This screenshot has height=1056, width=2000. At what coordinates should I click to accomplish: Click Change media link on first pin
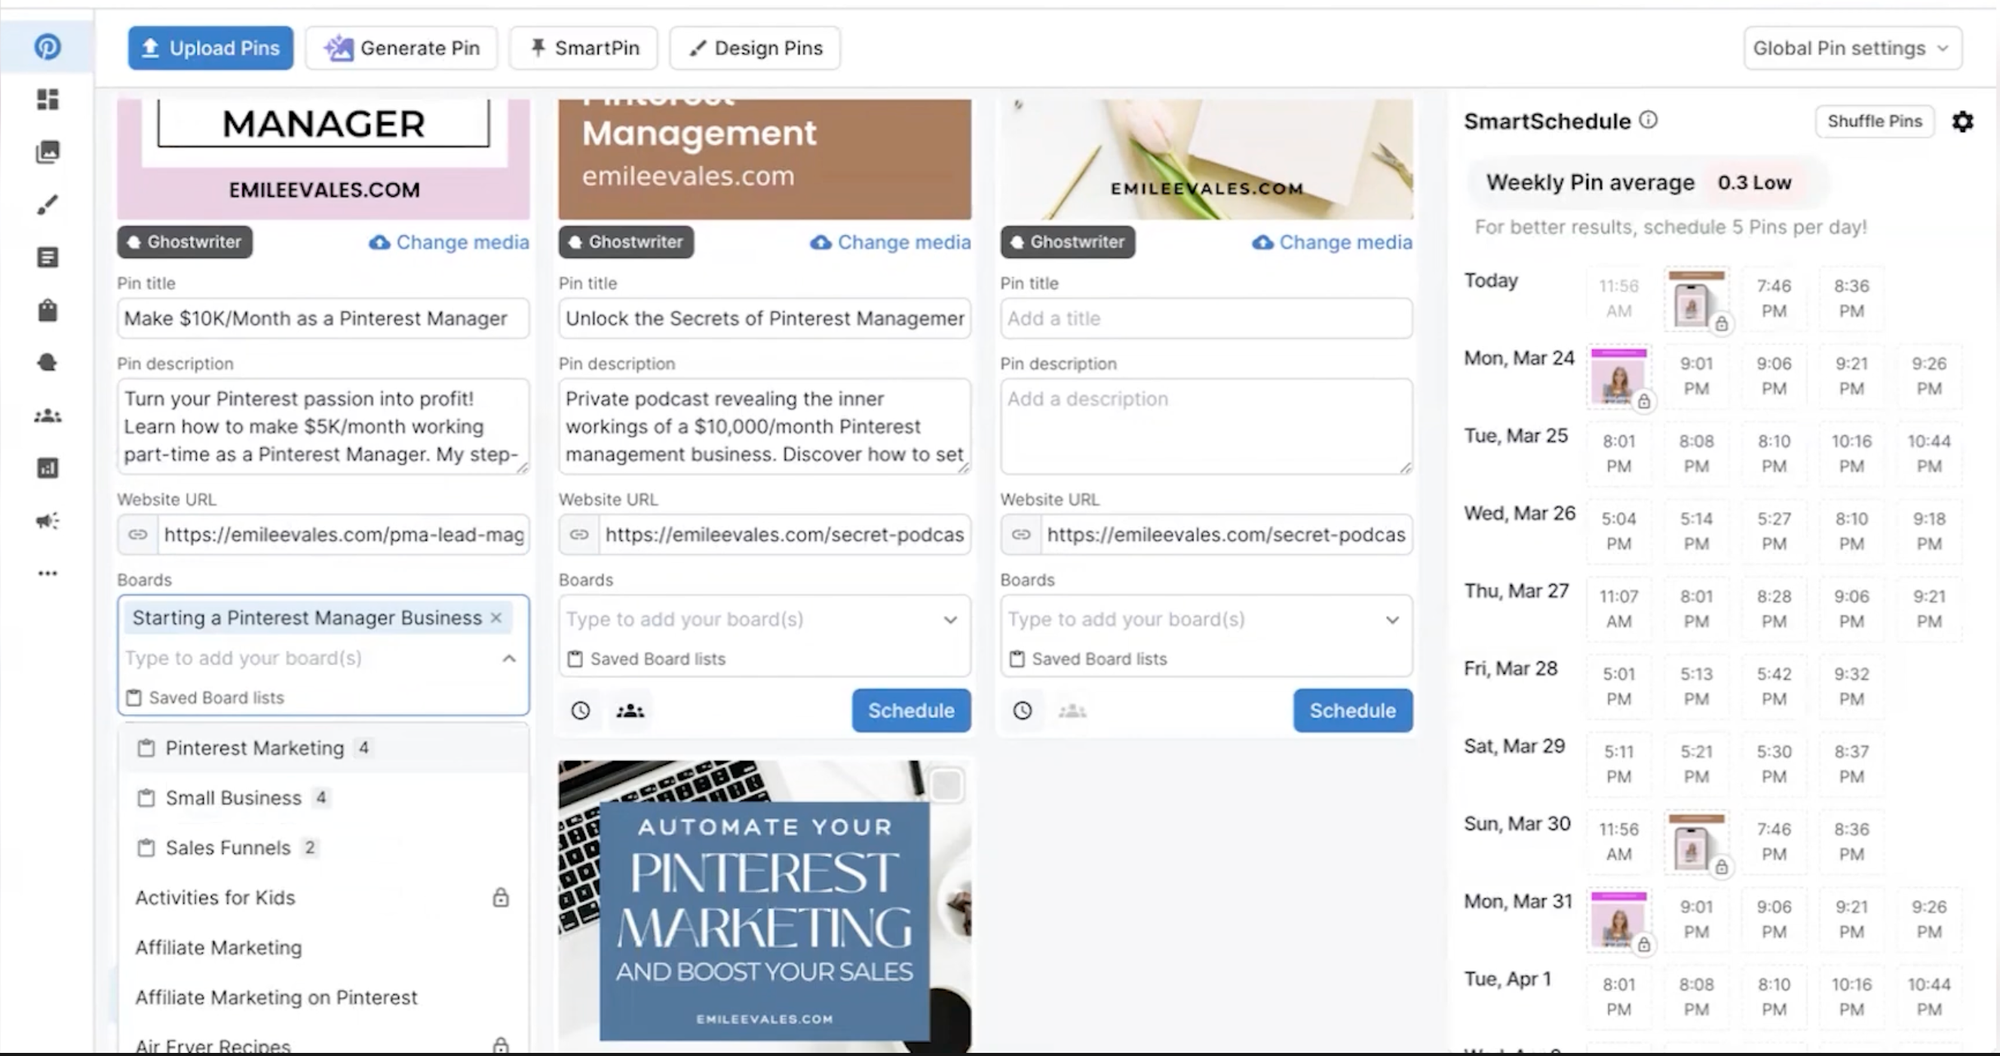click(449, 242)
